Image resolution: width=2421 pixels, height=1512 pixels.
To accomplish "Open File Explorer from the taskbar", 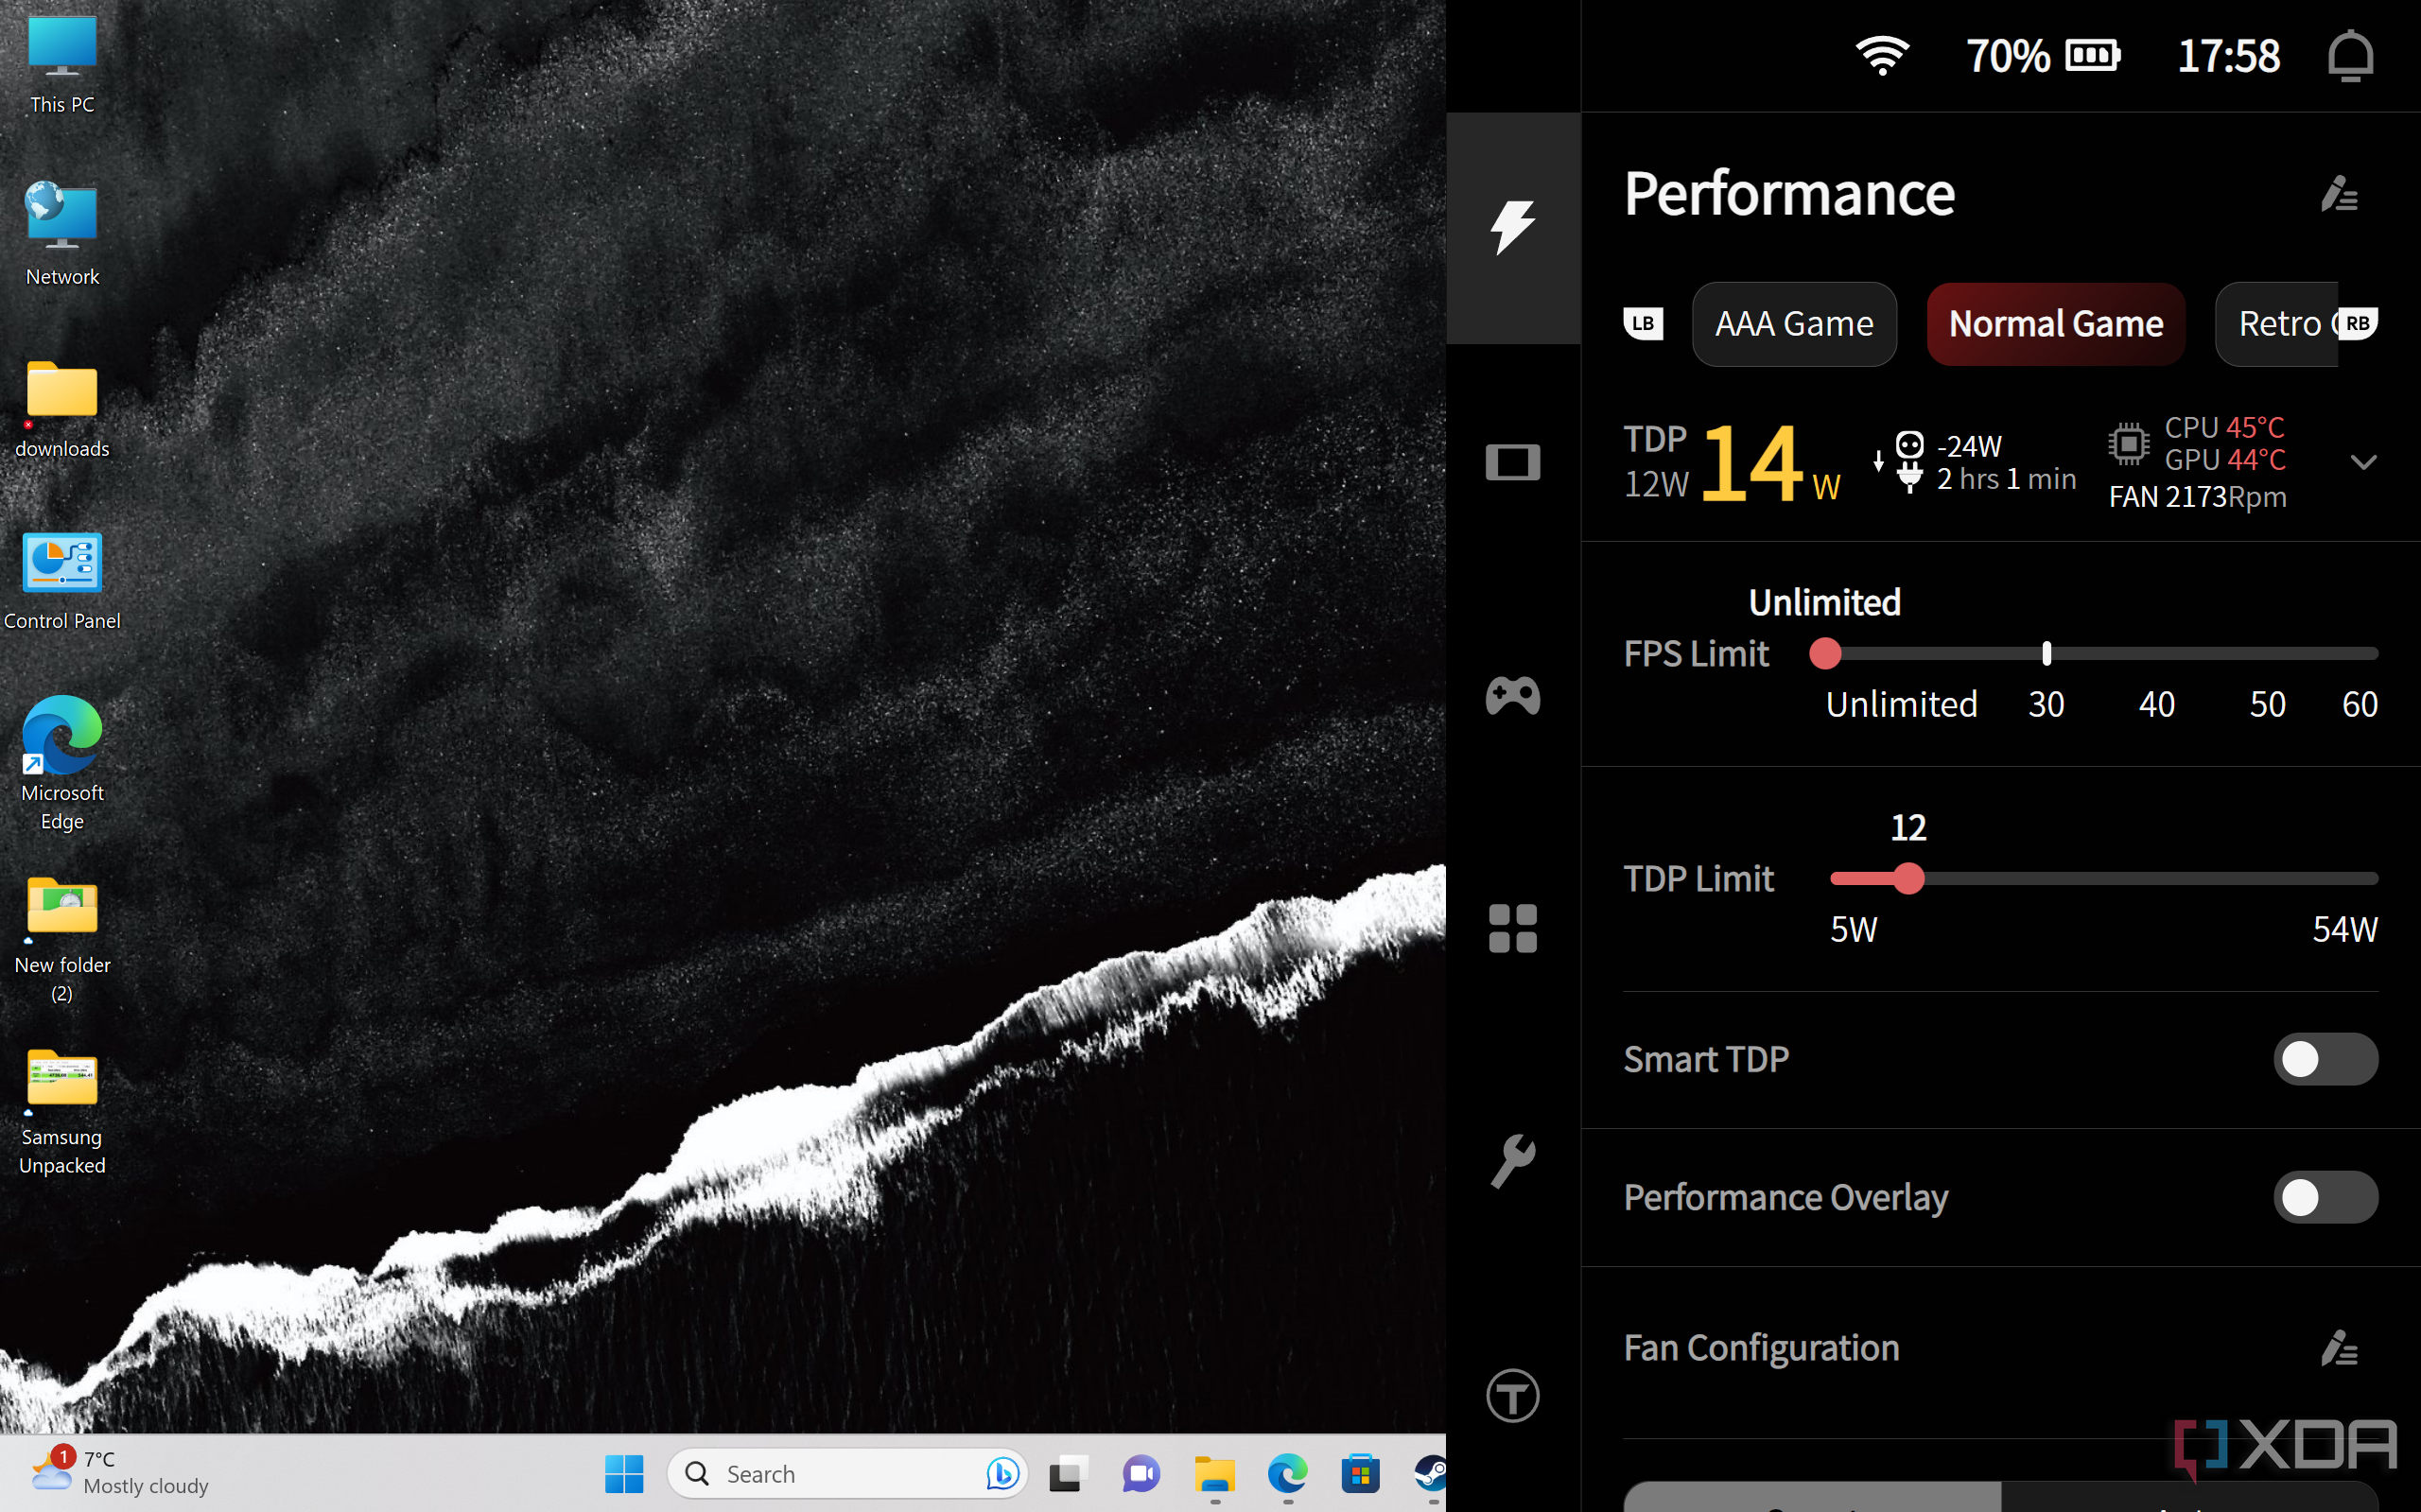I will (x=1215, y=1474).
